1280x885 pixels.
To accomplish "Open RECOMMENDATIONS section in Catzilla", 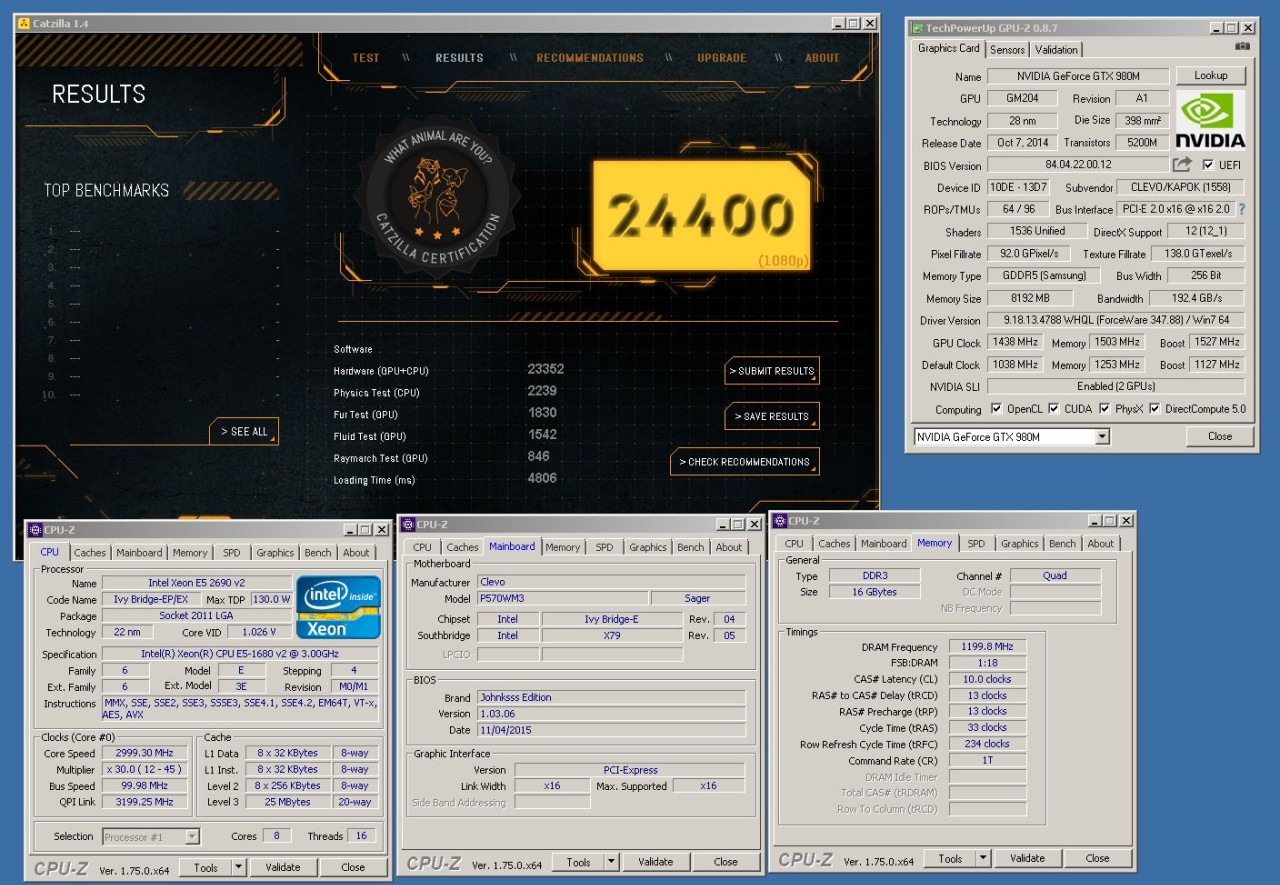I will click(x=590, y=58).
